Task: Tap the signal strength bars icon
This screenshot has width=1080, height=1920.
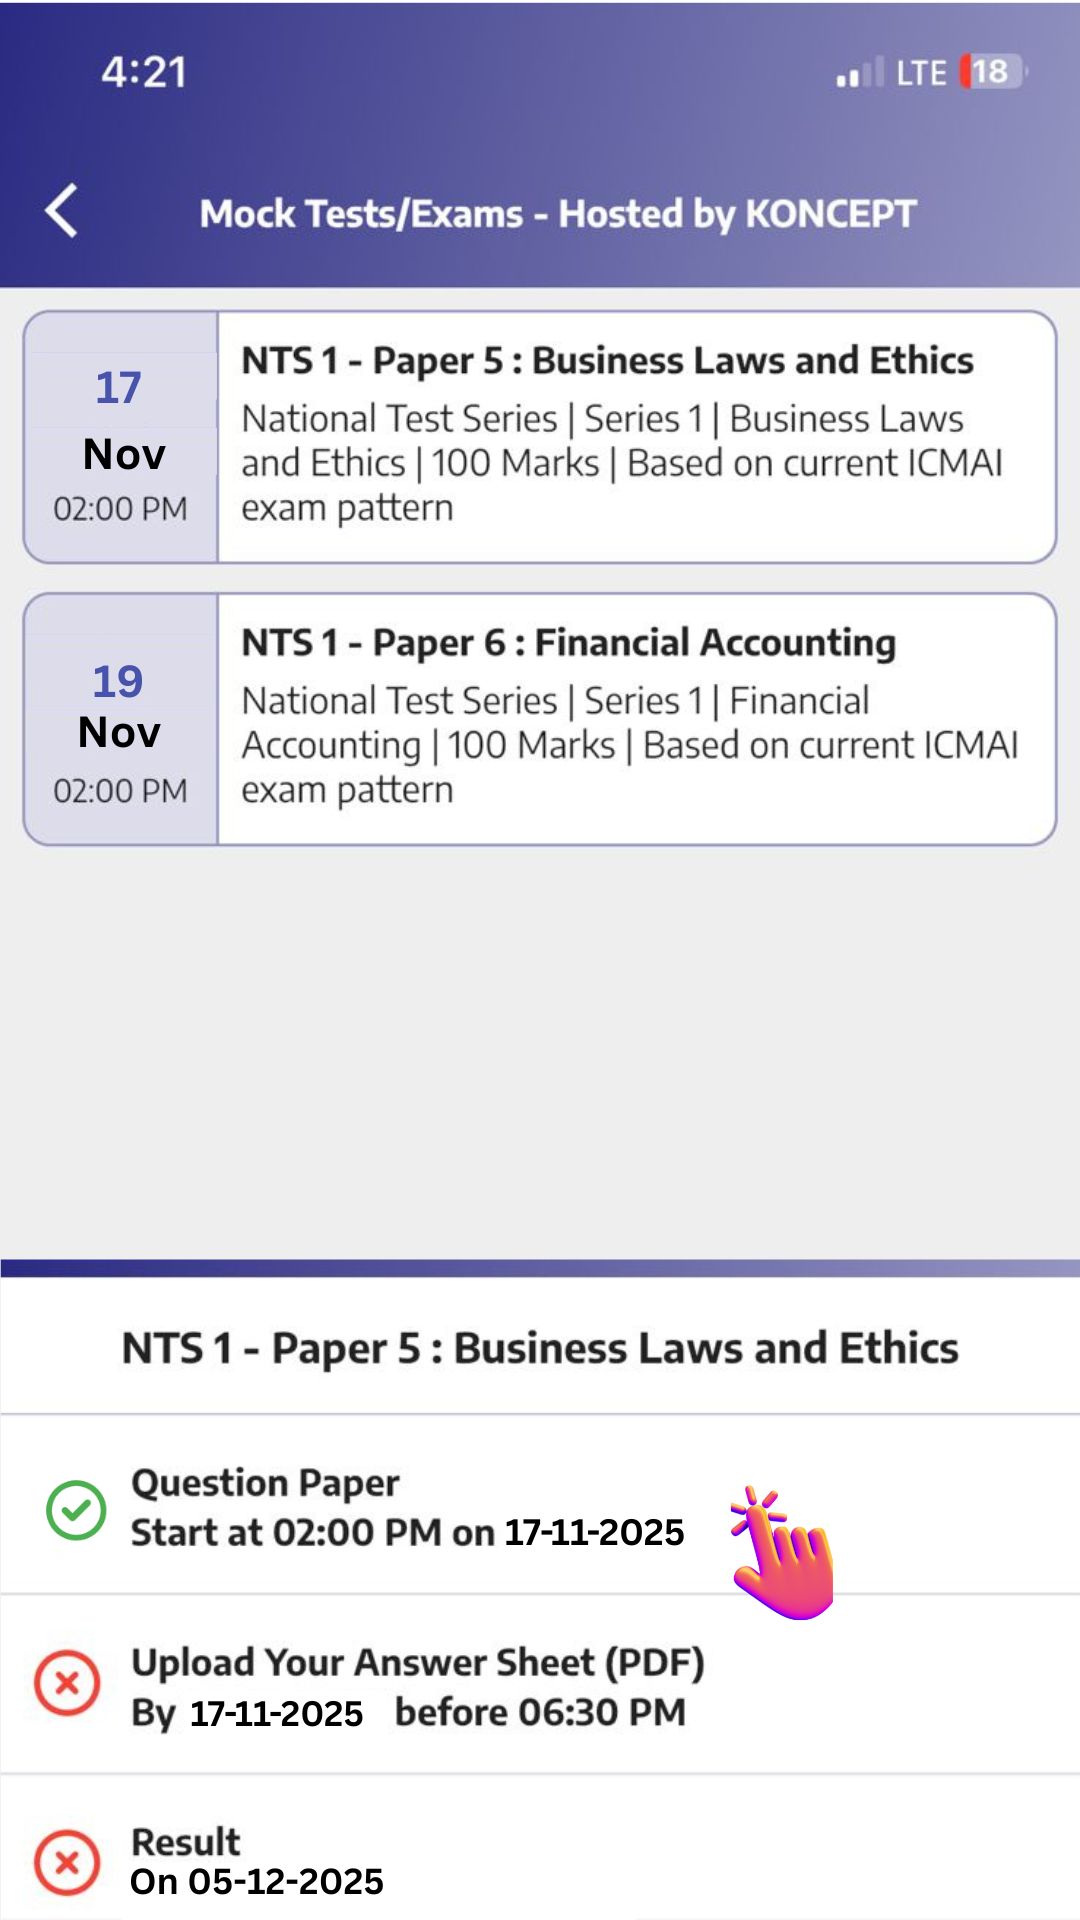Action: click(858, 73)
